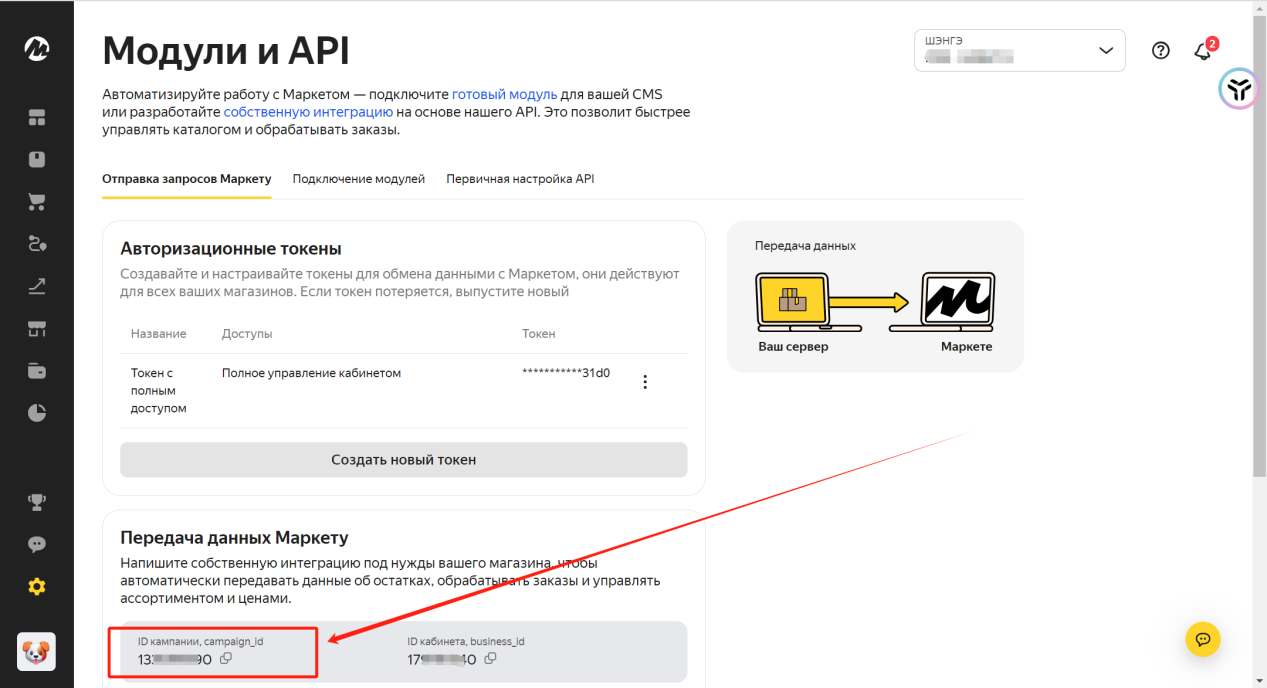Click the ID кабинета, business_id label
Viewport: 1267px width, 688px height.
tap(466, 641)
